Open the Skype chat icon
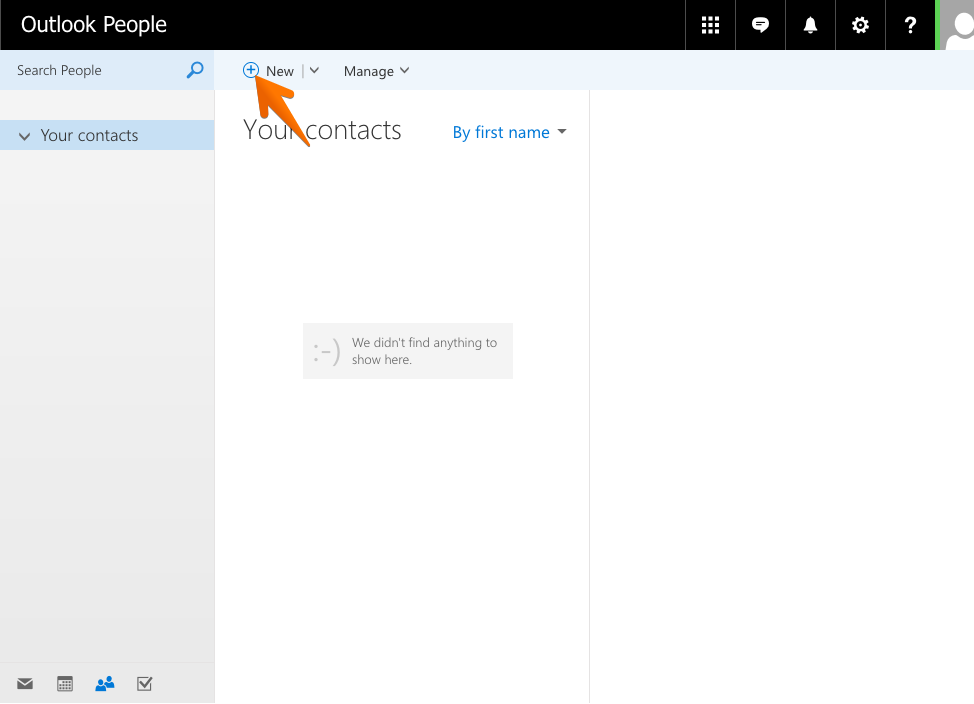This screenshot has height=704, width=974. pyautogui.click(x=760, y=25)
